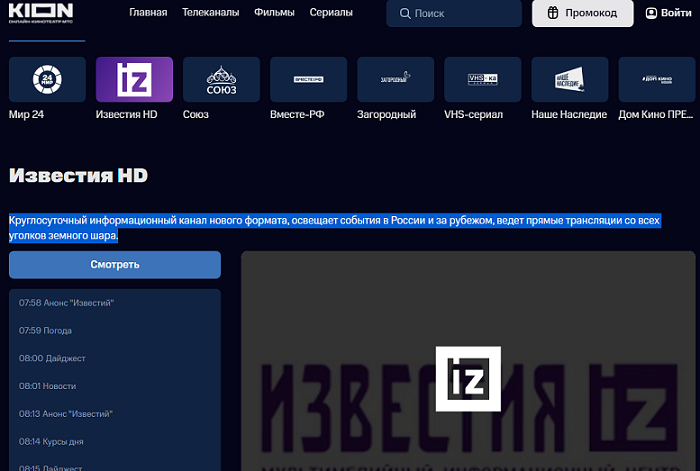
Task: Select the Союз channel icon
Action: point(221,79)
